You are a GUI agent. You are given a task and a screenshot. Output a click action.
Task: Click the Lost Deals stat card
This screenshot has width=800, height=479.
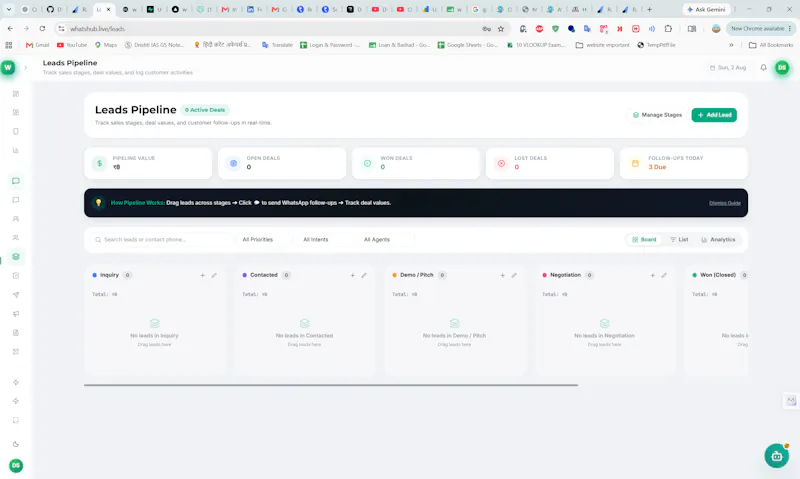(549, 163)
